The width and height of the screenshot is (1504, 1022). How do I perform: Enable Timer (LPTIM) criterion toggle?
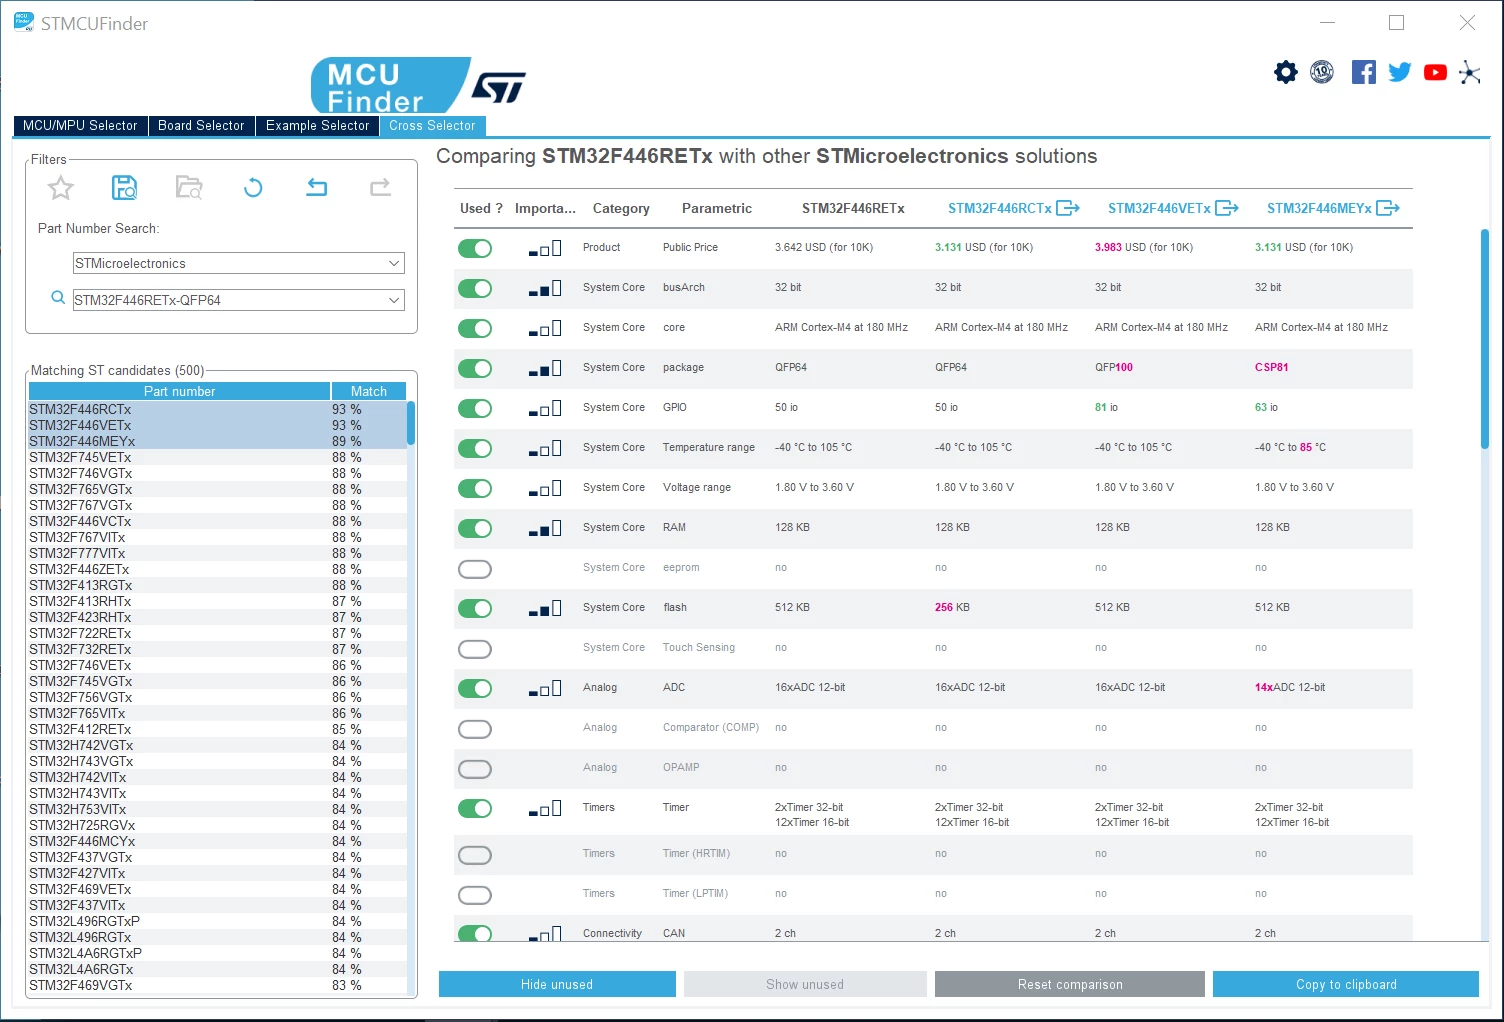[x=475, y=895]
